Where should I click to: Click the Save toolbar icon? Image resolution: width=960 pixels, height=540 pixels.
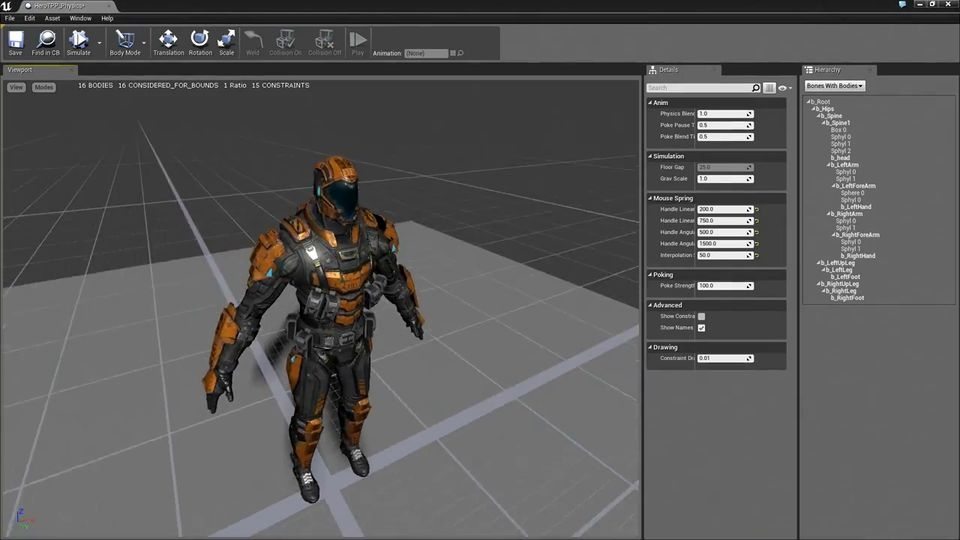point(16,40)
